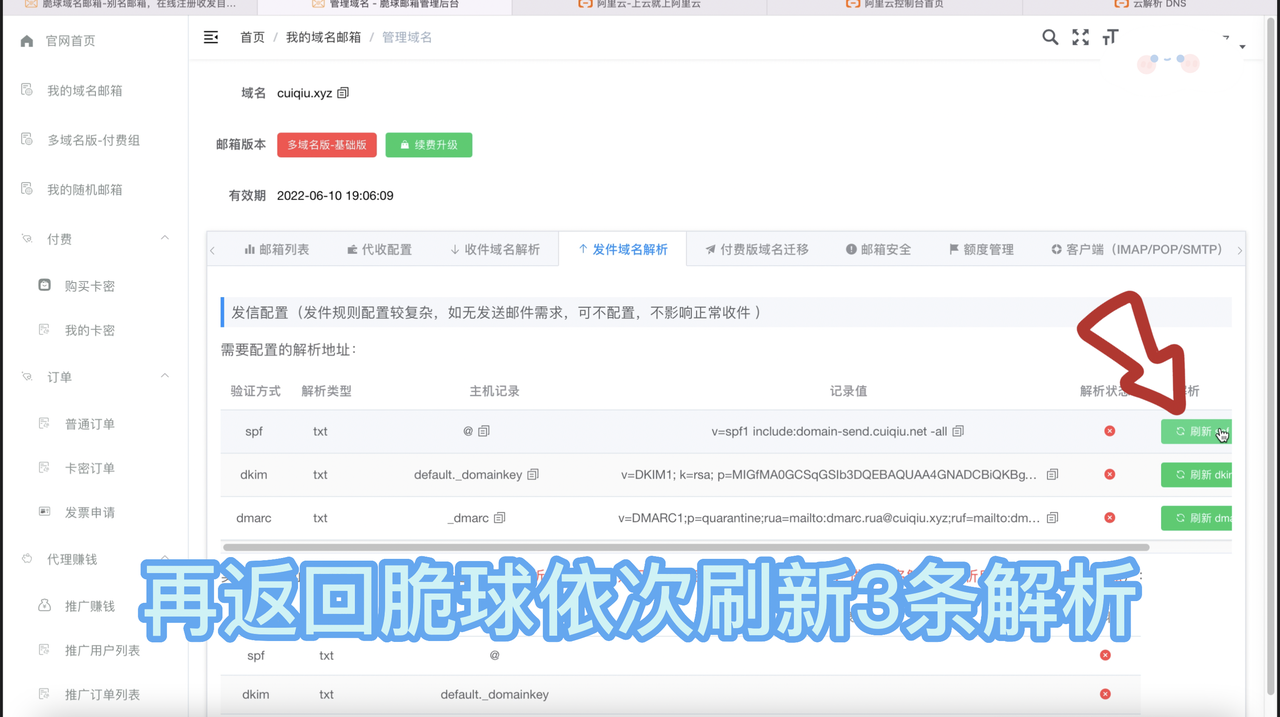The height and width of the screenshot is (717, 1280).
Task: Open search with the magnifier icon
Action: (1050, 37)
